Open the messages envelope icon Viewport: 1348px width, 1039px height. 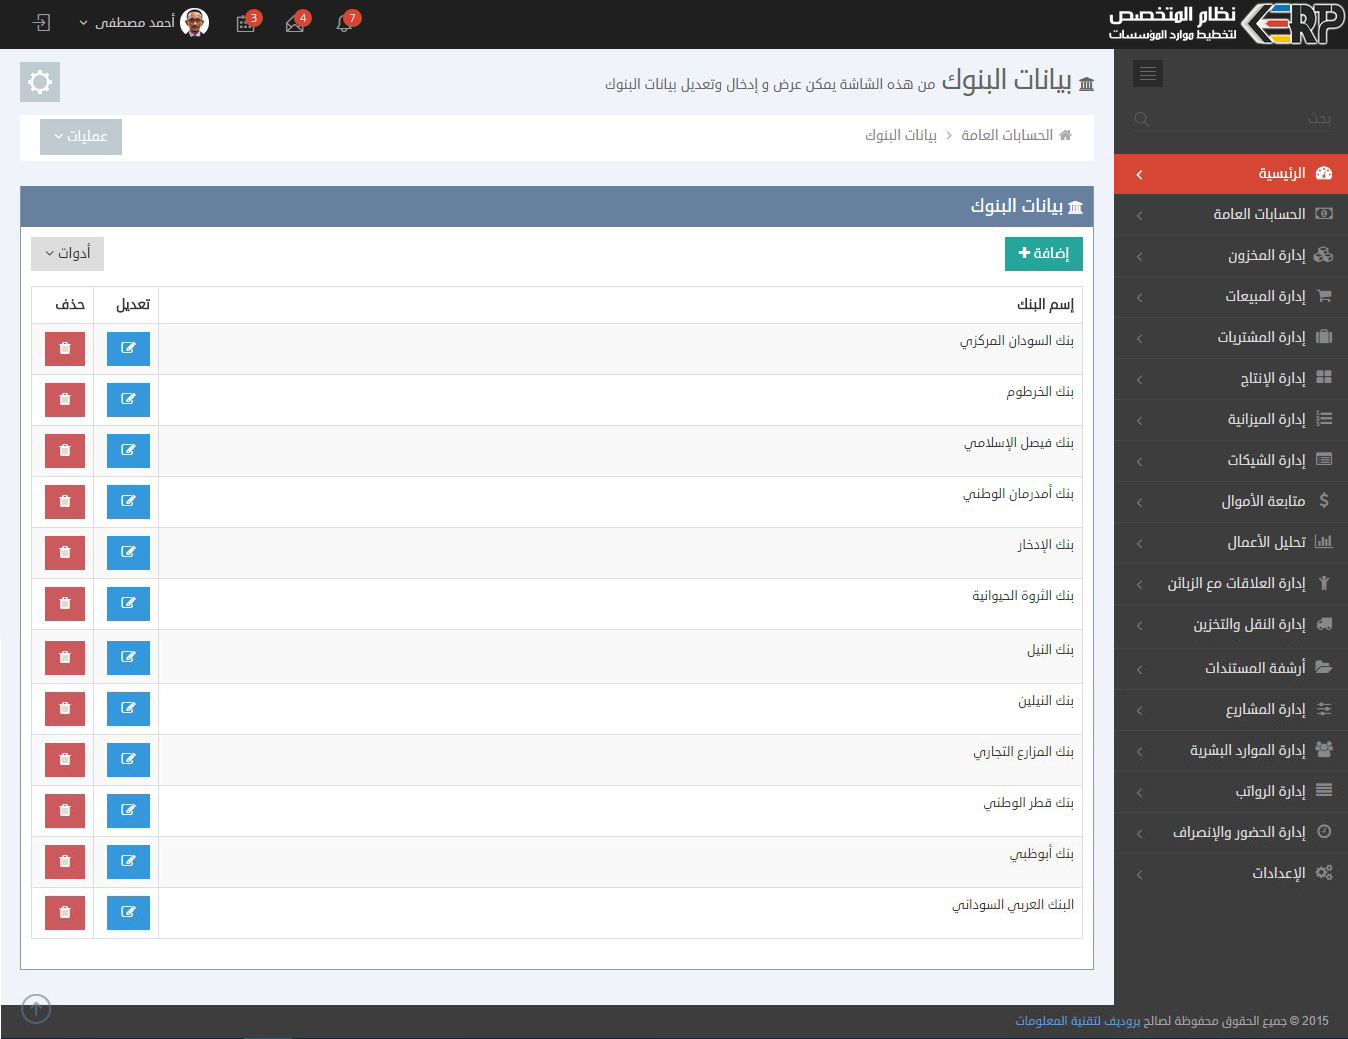click(296, 23)
